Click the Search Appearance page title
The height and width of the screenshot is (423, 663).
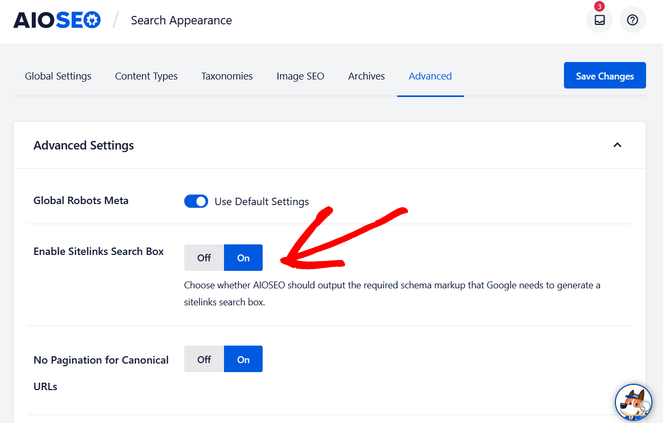181,20
